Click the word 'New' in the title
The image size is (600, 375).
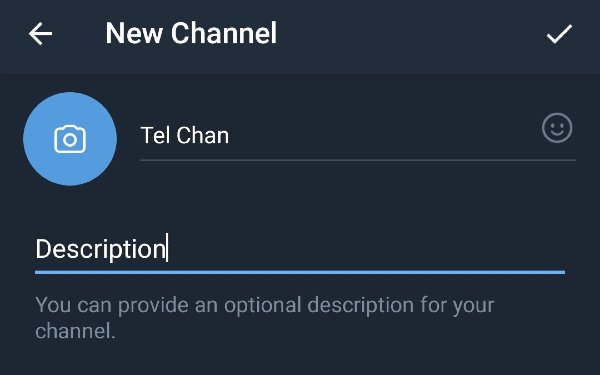[x=134, y=33]
